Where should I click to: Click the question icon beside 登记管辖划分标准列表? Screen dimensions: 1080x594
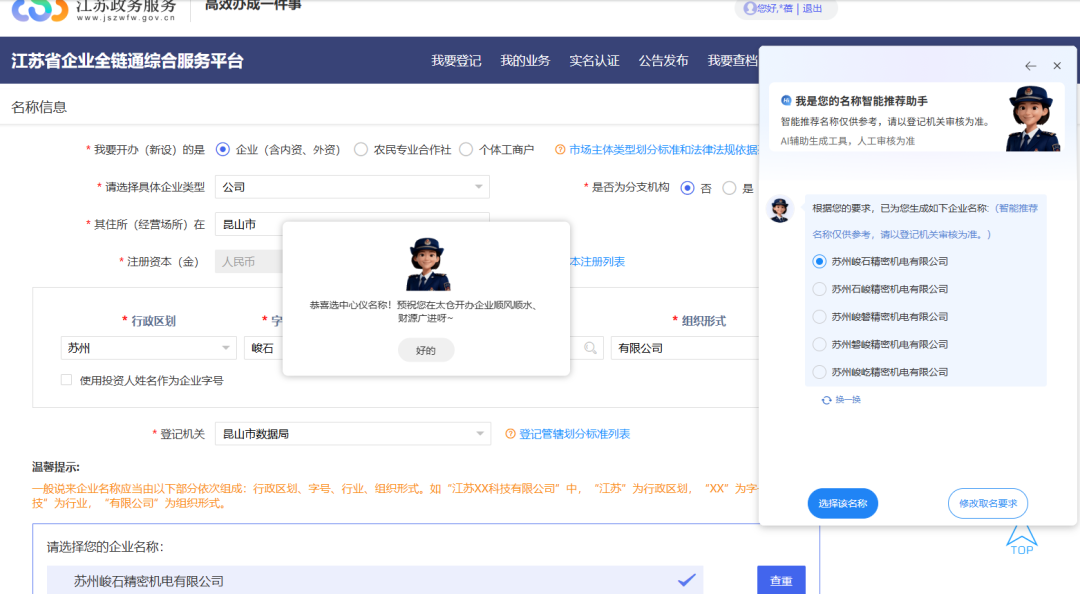[x=510, y=434]
